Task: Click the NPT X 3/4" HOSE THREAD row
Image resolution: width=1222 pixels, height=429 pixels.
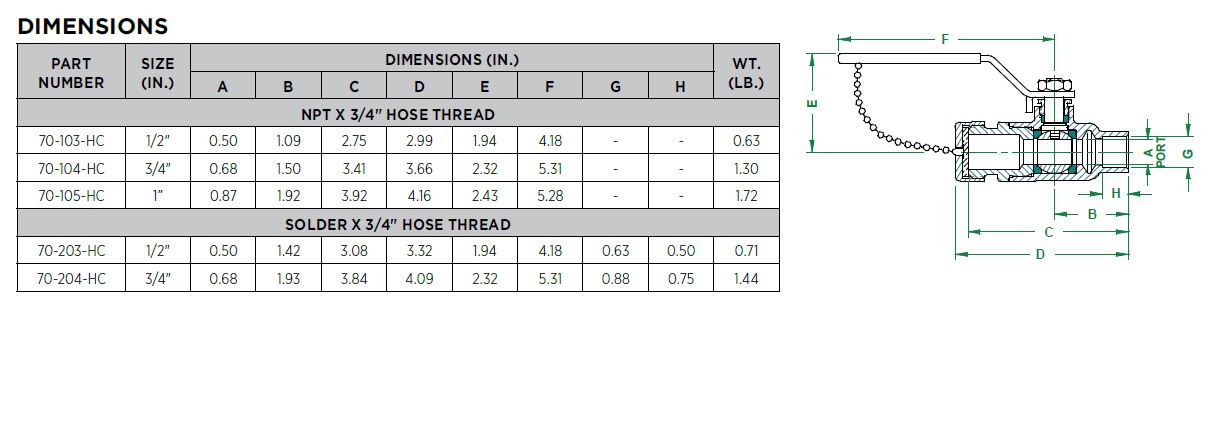Action: coord(398,114)
